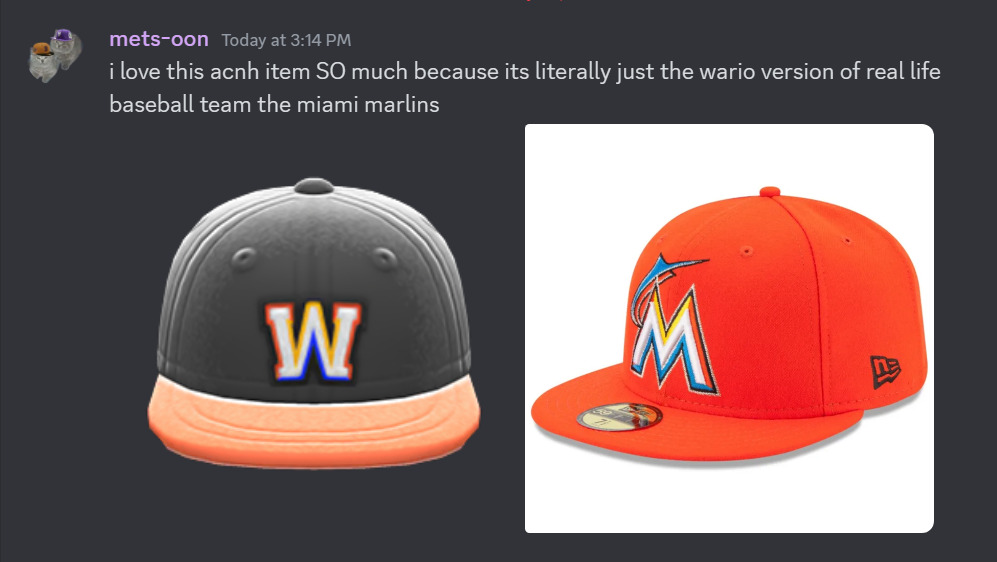Screen dimensions: 997x562
Task: Click the Today at 3:14 PM timestamp
Action: click(x=286, y=40)
